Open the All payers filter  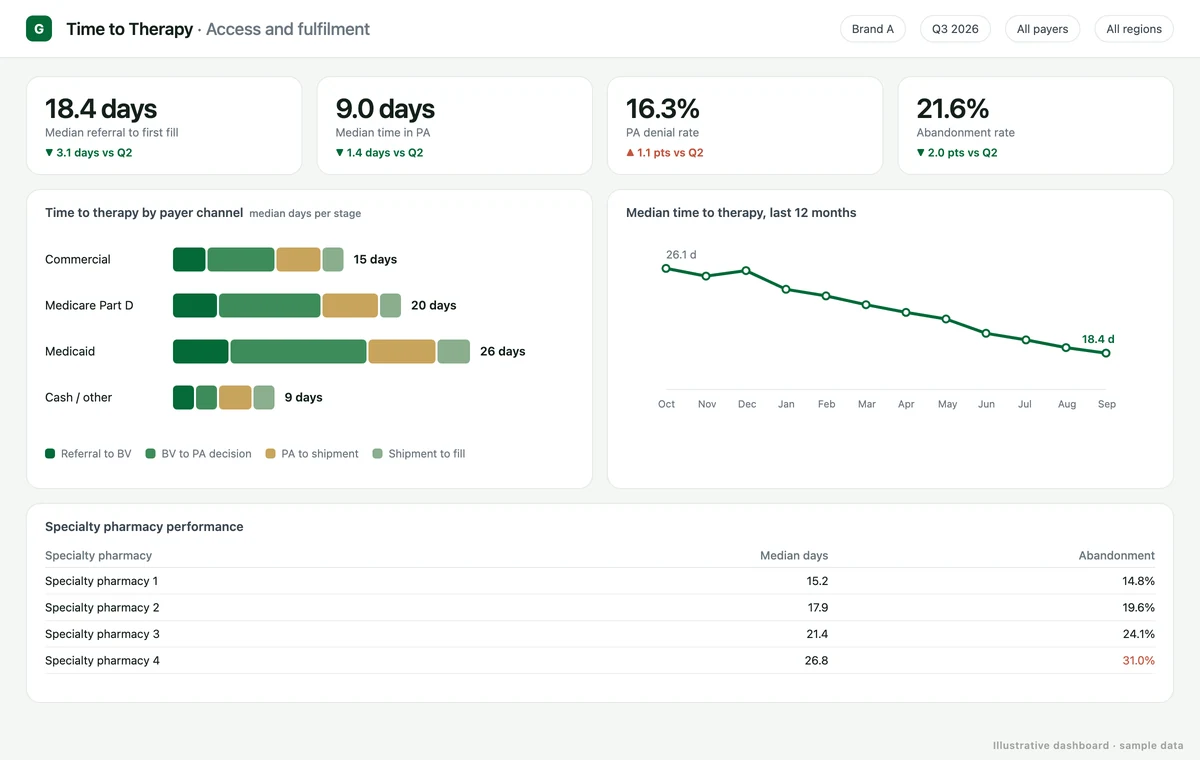tap(1042, 29)
